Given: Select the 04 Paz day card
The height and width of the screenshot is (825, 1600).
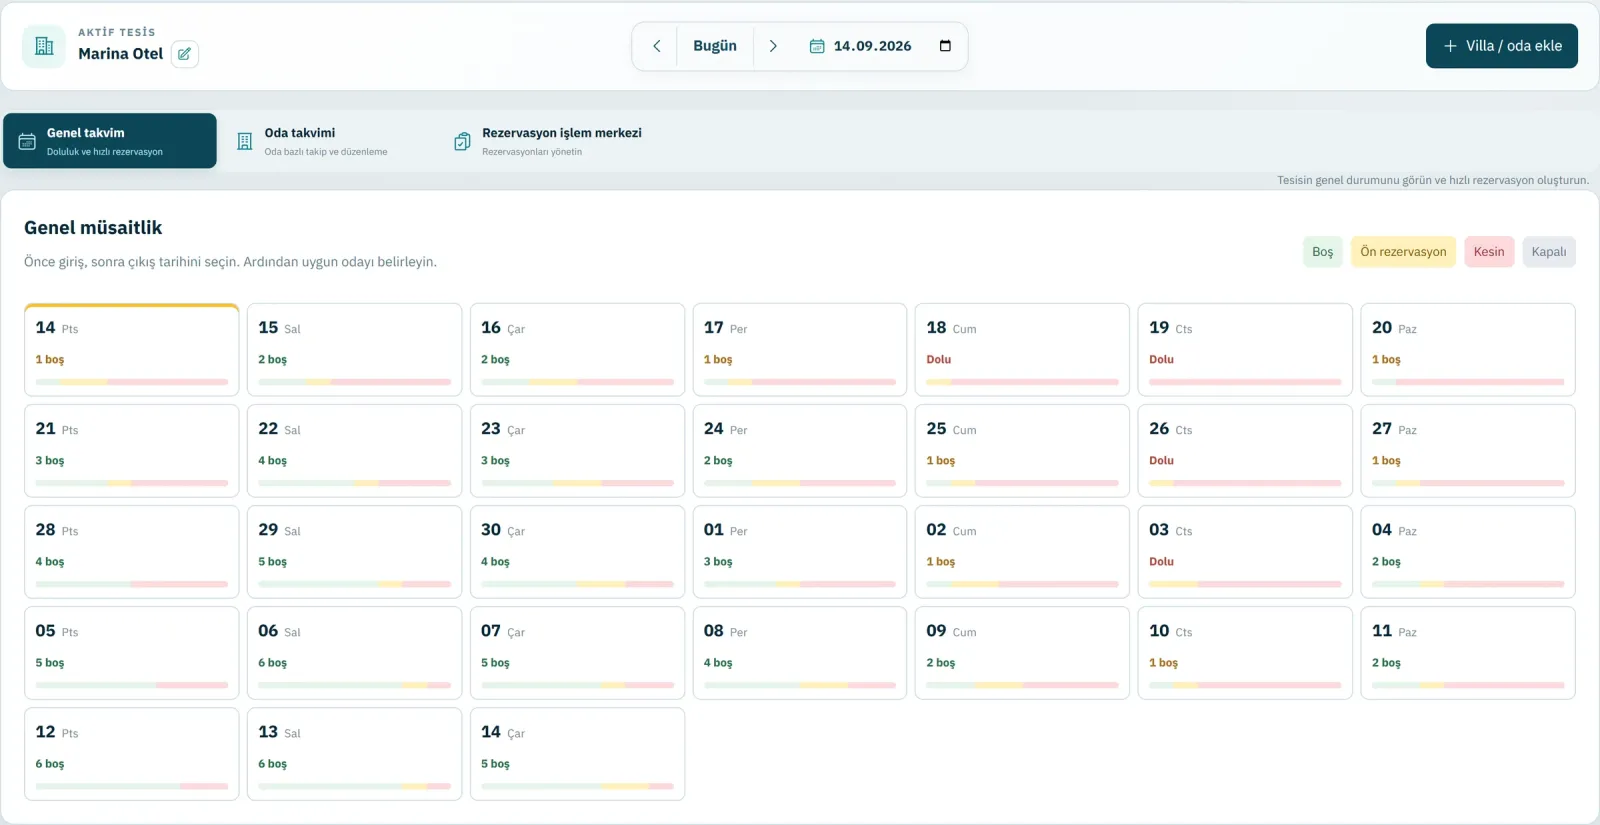Looking at the screenshot, I should (x=1468, y=552).
